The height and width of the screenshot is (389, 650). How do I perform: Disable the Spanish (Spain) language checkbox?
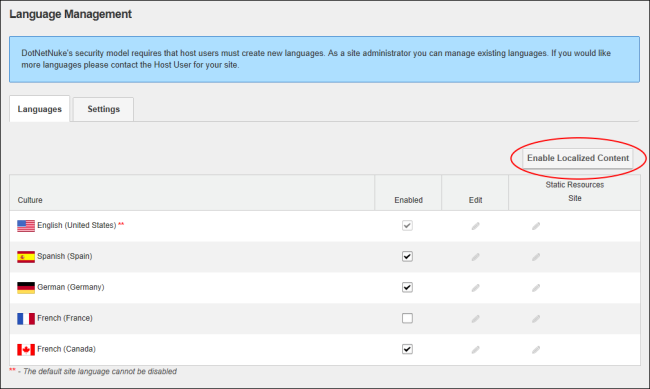[407, 256]
